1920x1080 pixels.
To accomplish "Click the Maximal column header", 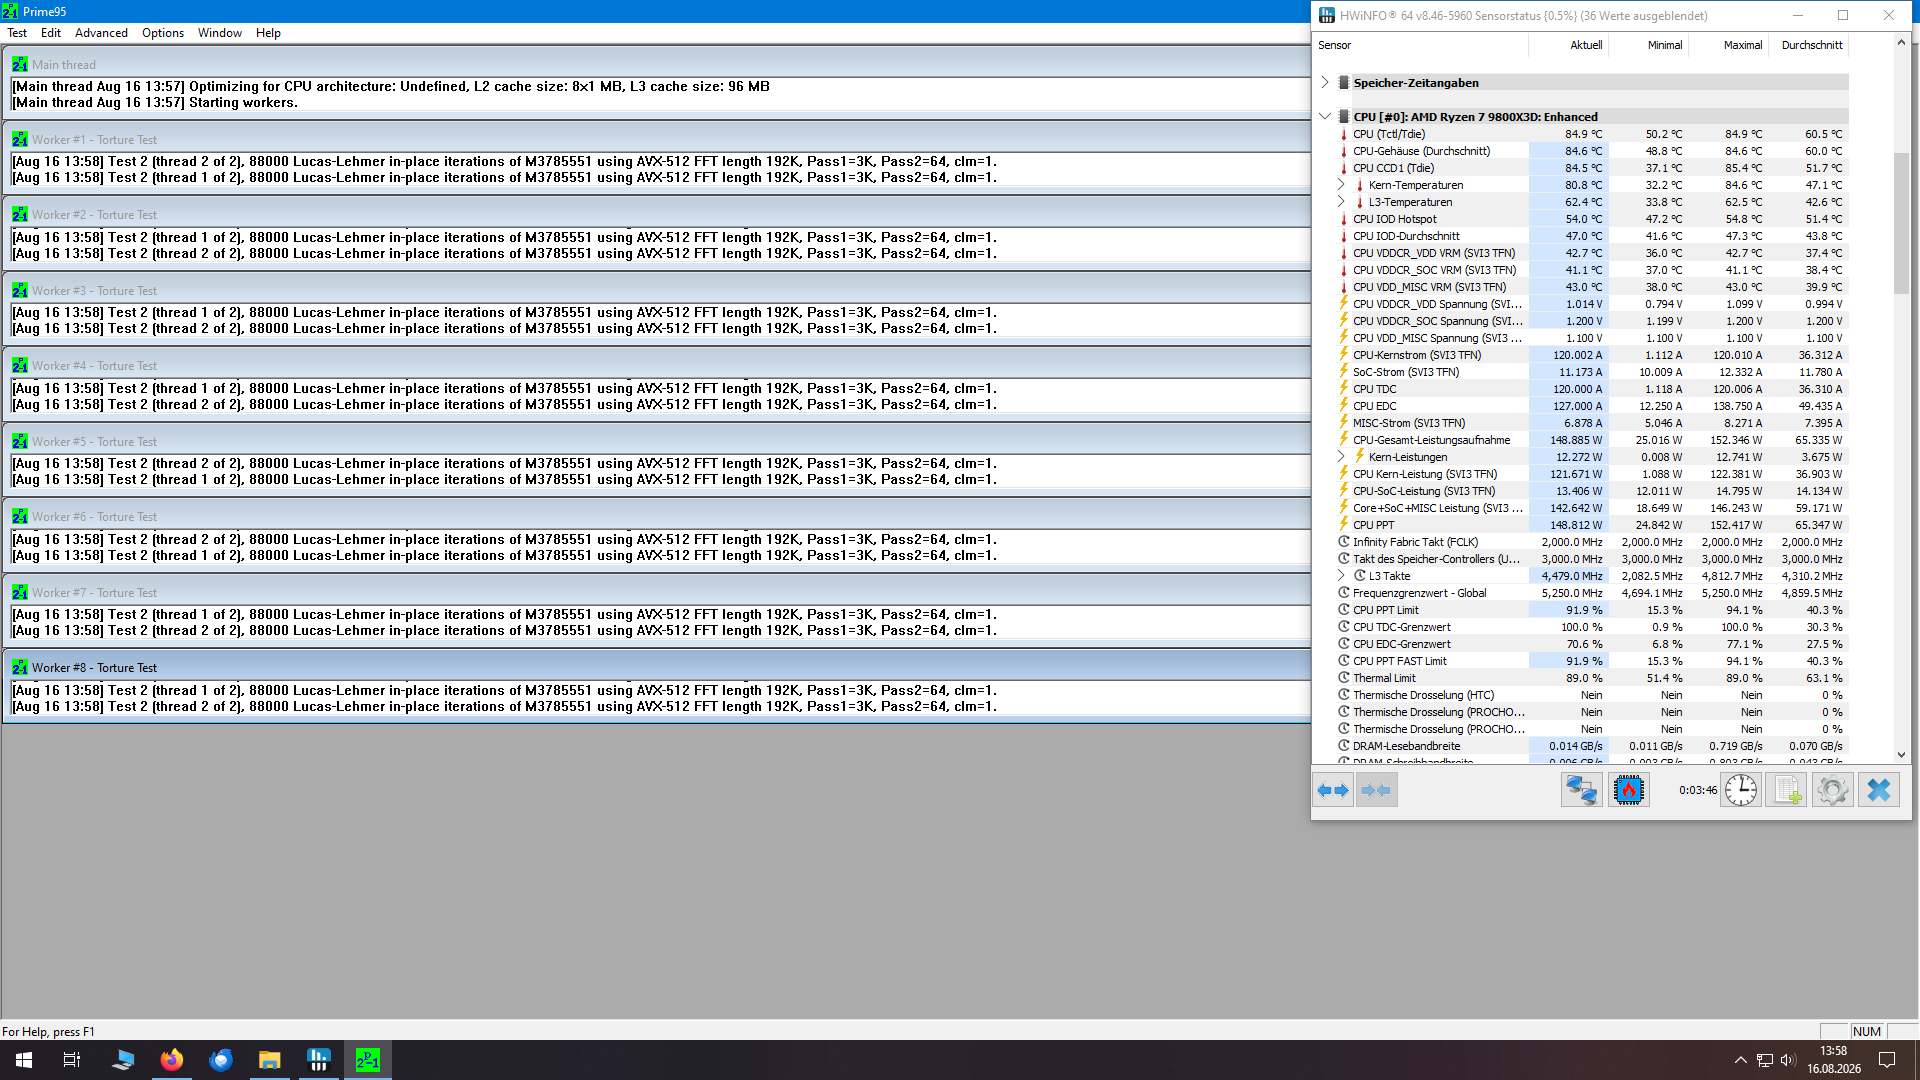I will (1728, 45).
